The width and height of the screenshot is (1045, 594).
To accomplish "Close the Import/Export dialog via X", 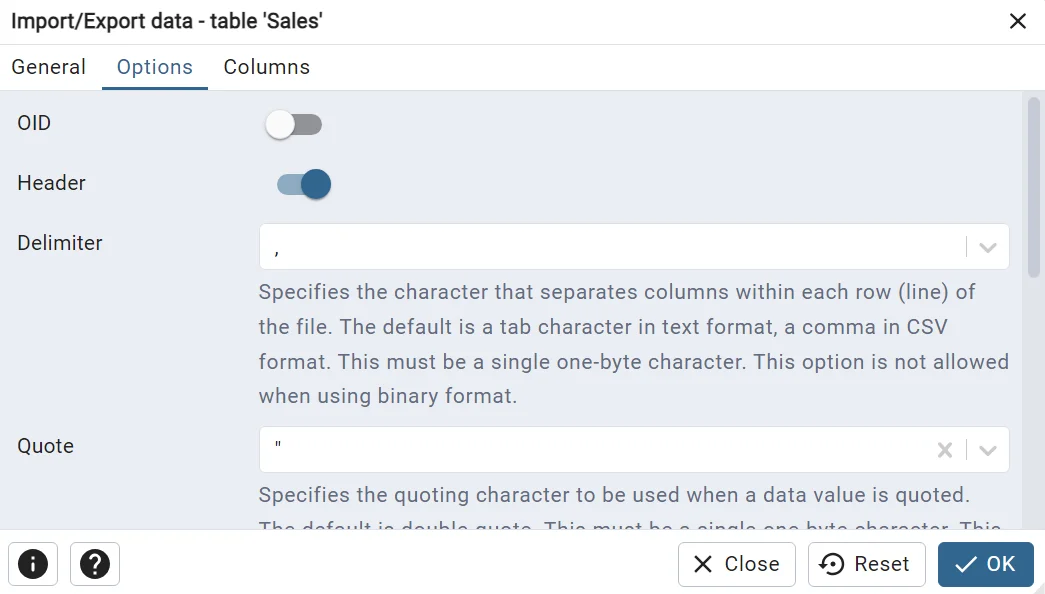I will pyautogui.click(x=1018, y=21).
